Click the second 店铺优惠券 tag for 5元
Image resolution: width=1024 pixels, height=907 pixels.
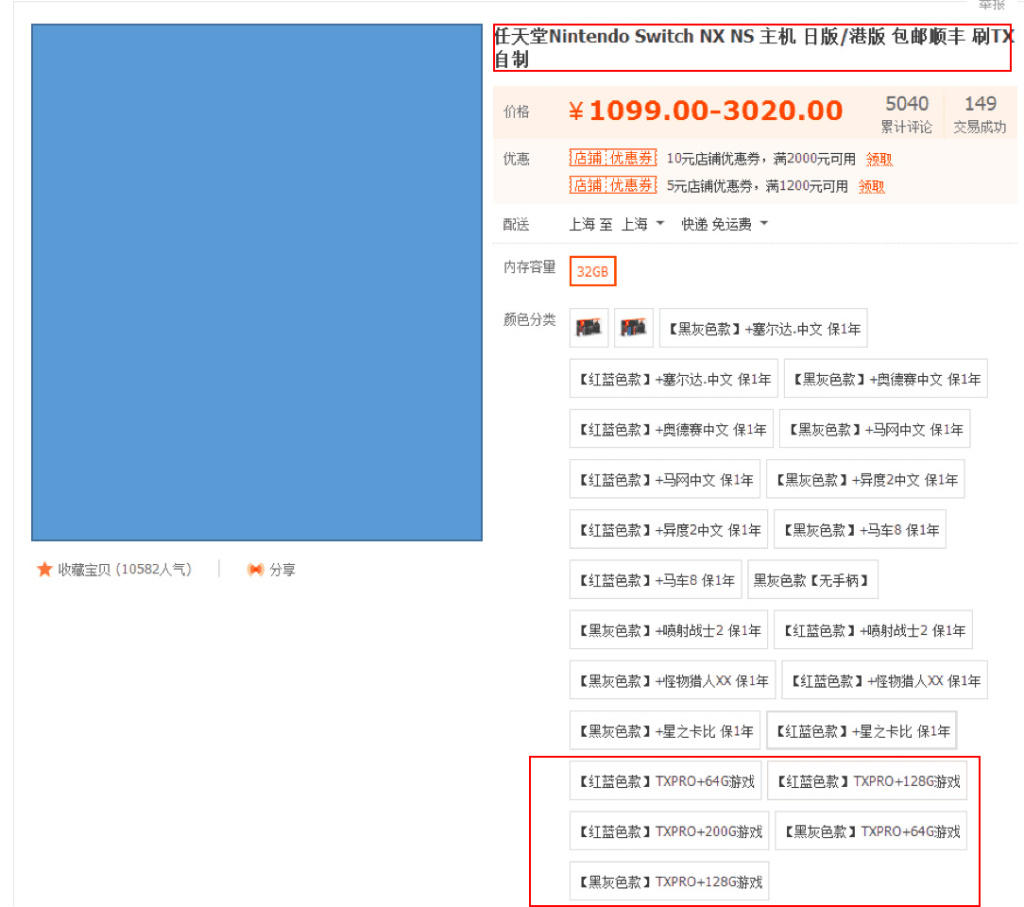tap(613, 185)
